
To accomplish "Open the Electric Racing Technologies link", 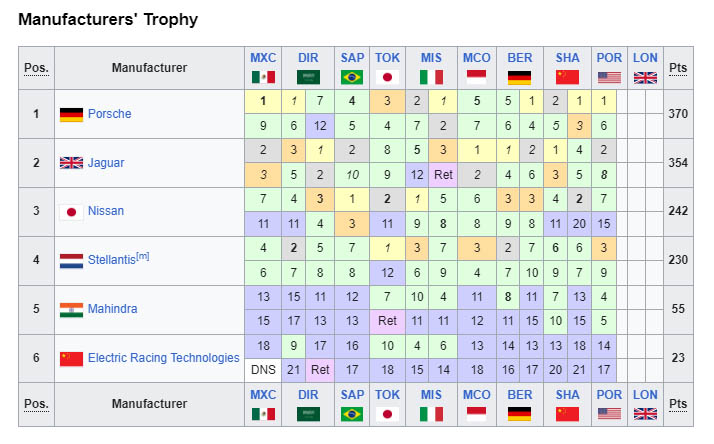I will (163, 358).
